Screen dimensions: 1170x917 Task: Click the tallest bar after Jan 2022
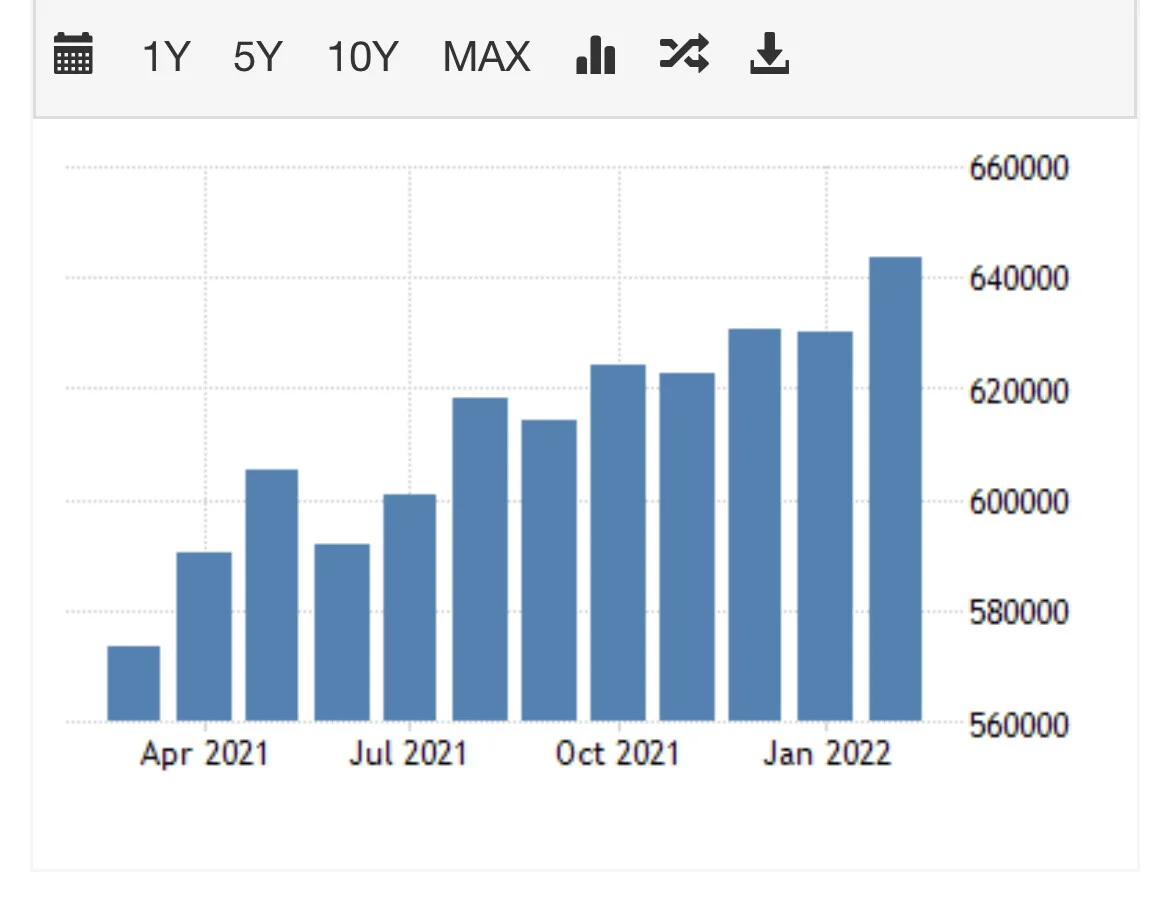pos(895,489)
